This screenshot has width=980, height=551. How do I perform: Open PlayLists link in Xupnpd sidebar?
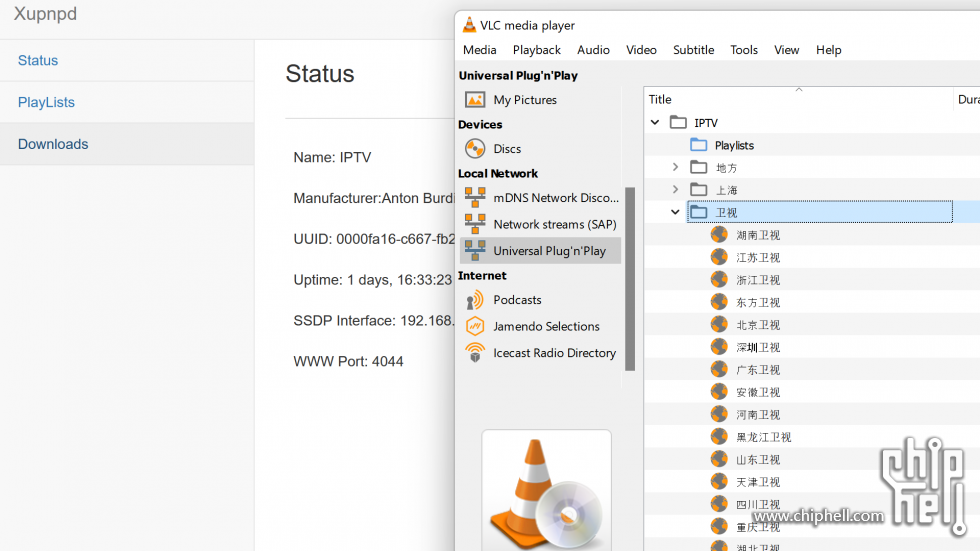46,102
